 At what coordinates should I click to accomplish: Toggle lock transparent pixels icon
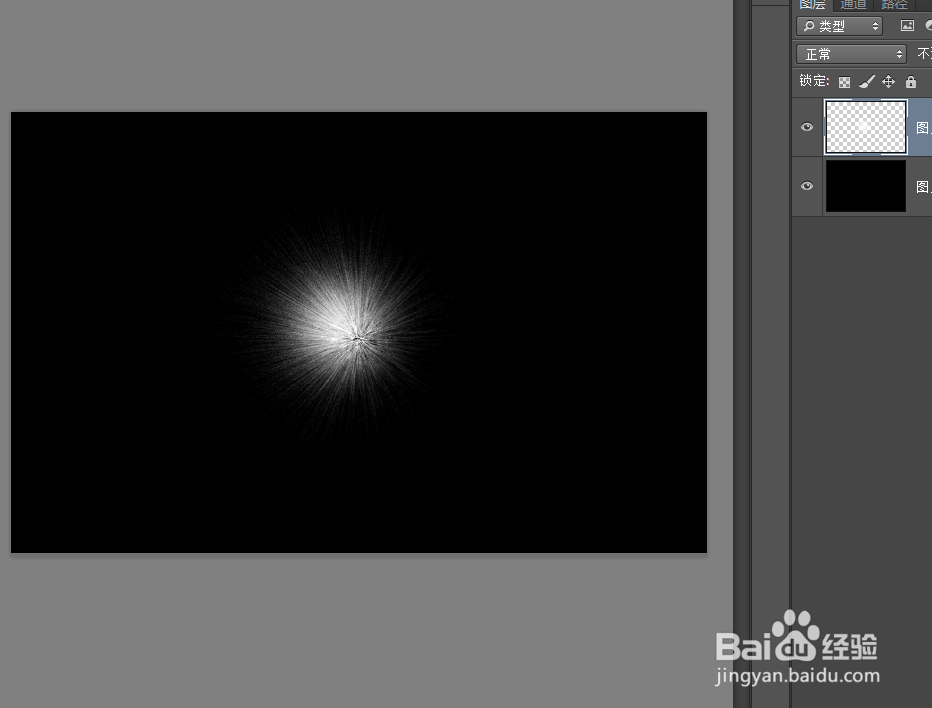pyautogui.click(x=844, y=82)
